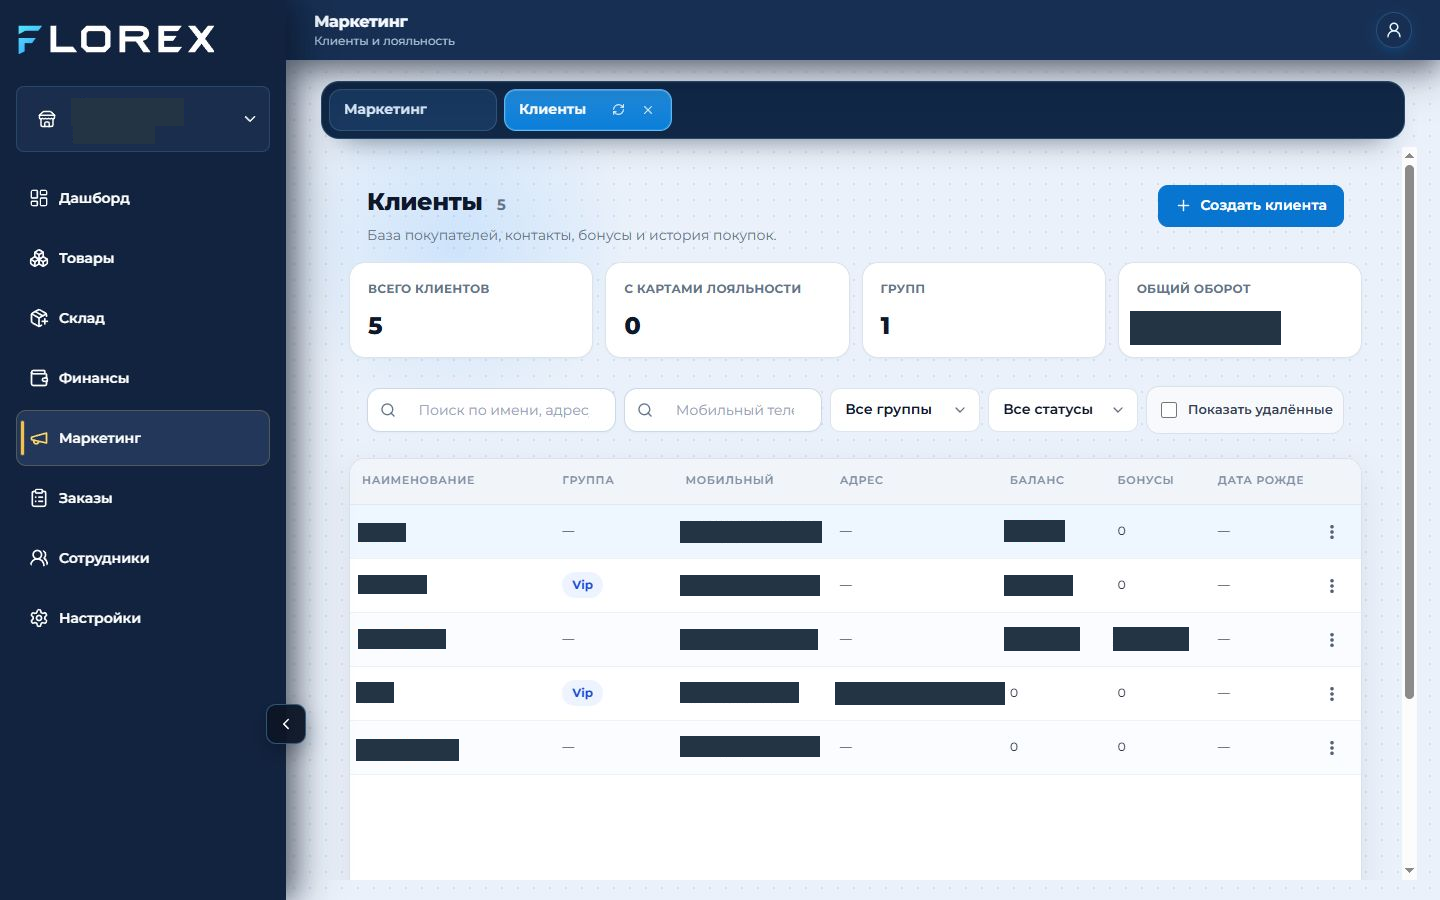Focus the search by name field
This screenshot has height=900, width=1440.
(x=491, y=410)
